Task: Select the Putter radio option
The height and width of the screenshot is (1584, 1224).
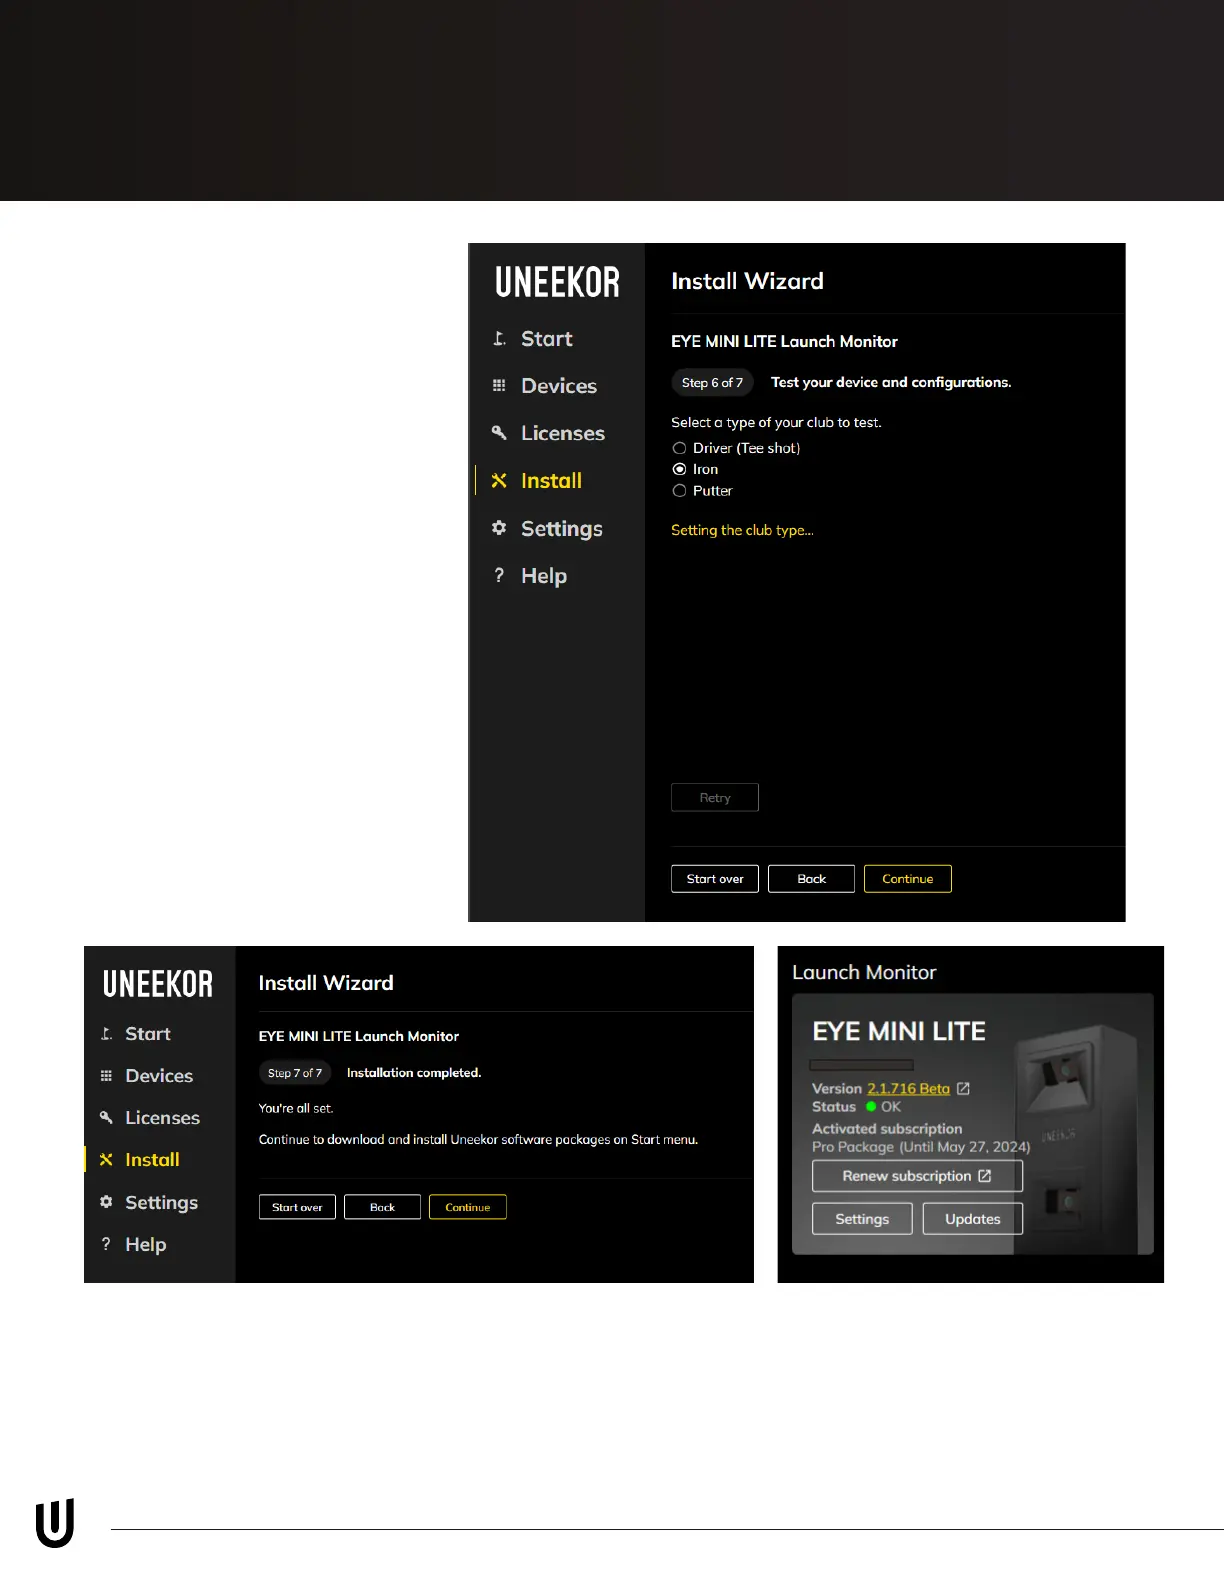Action: tap(680, 491)
